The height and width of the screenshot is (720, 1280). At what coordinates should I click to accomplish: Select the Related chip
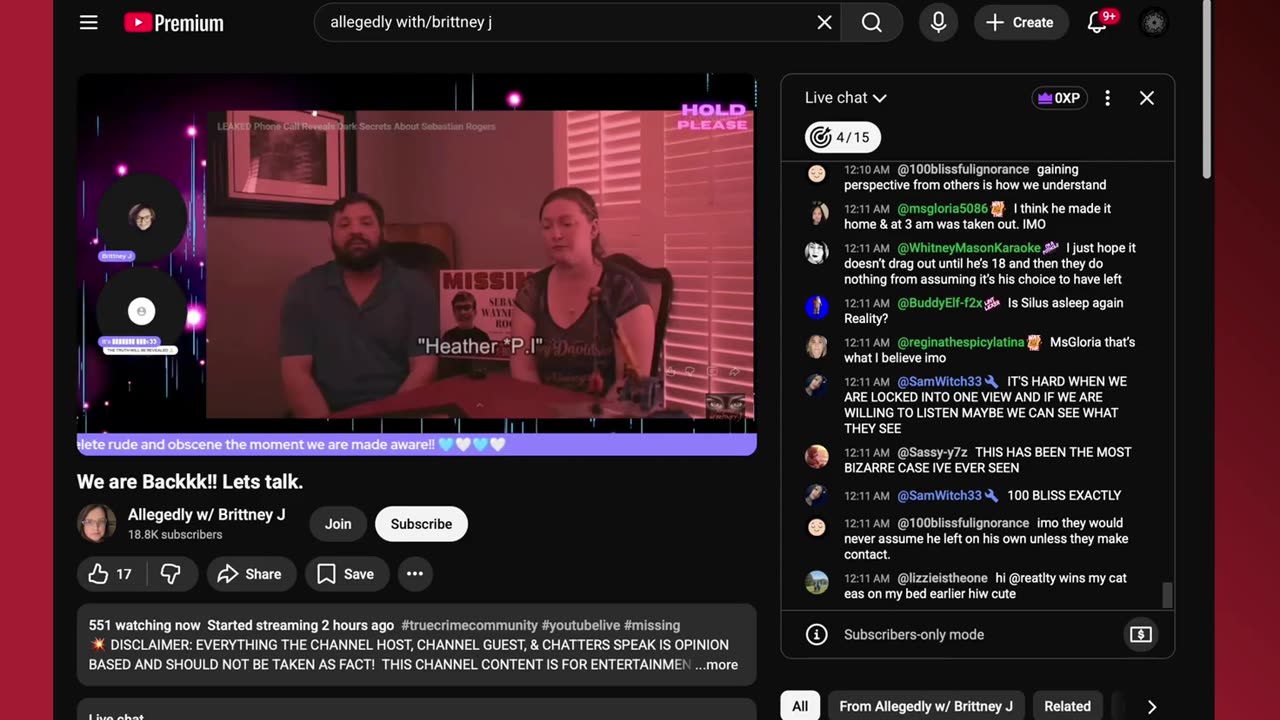point(1067,706)
